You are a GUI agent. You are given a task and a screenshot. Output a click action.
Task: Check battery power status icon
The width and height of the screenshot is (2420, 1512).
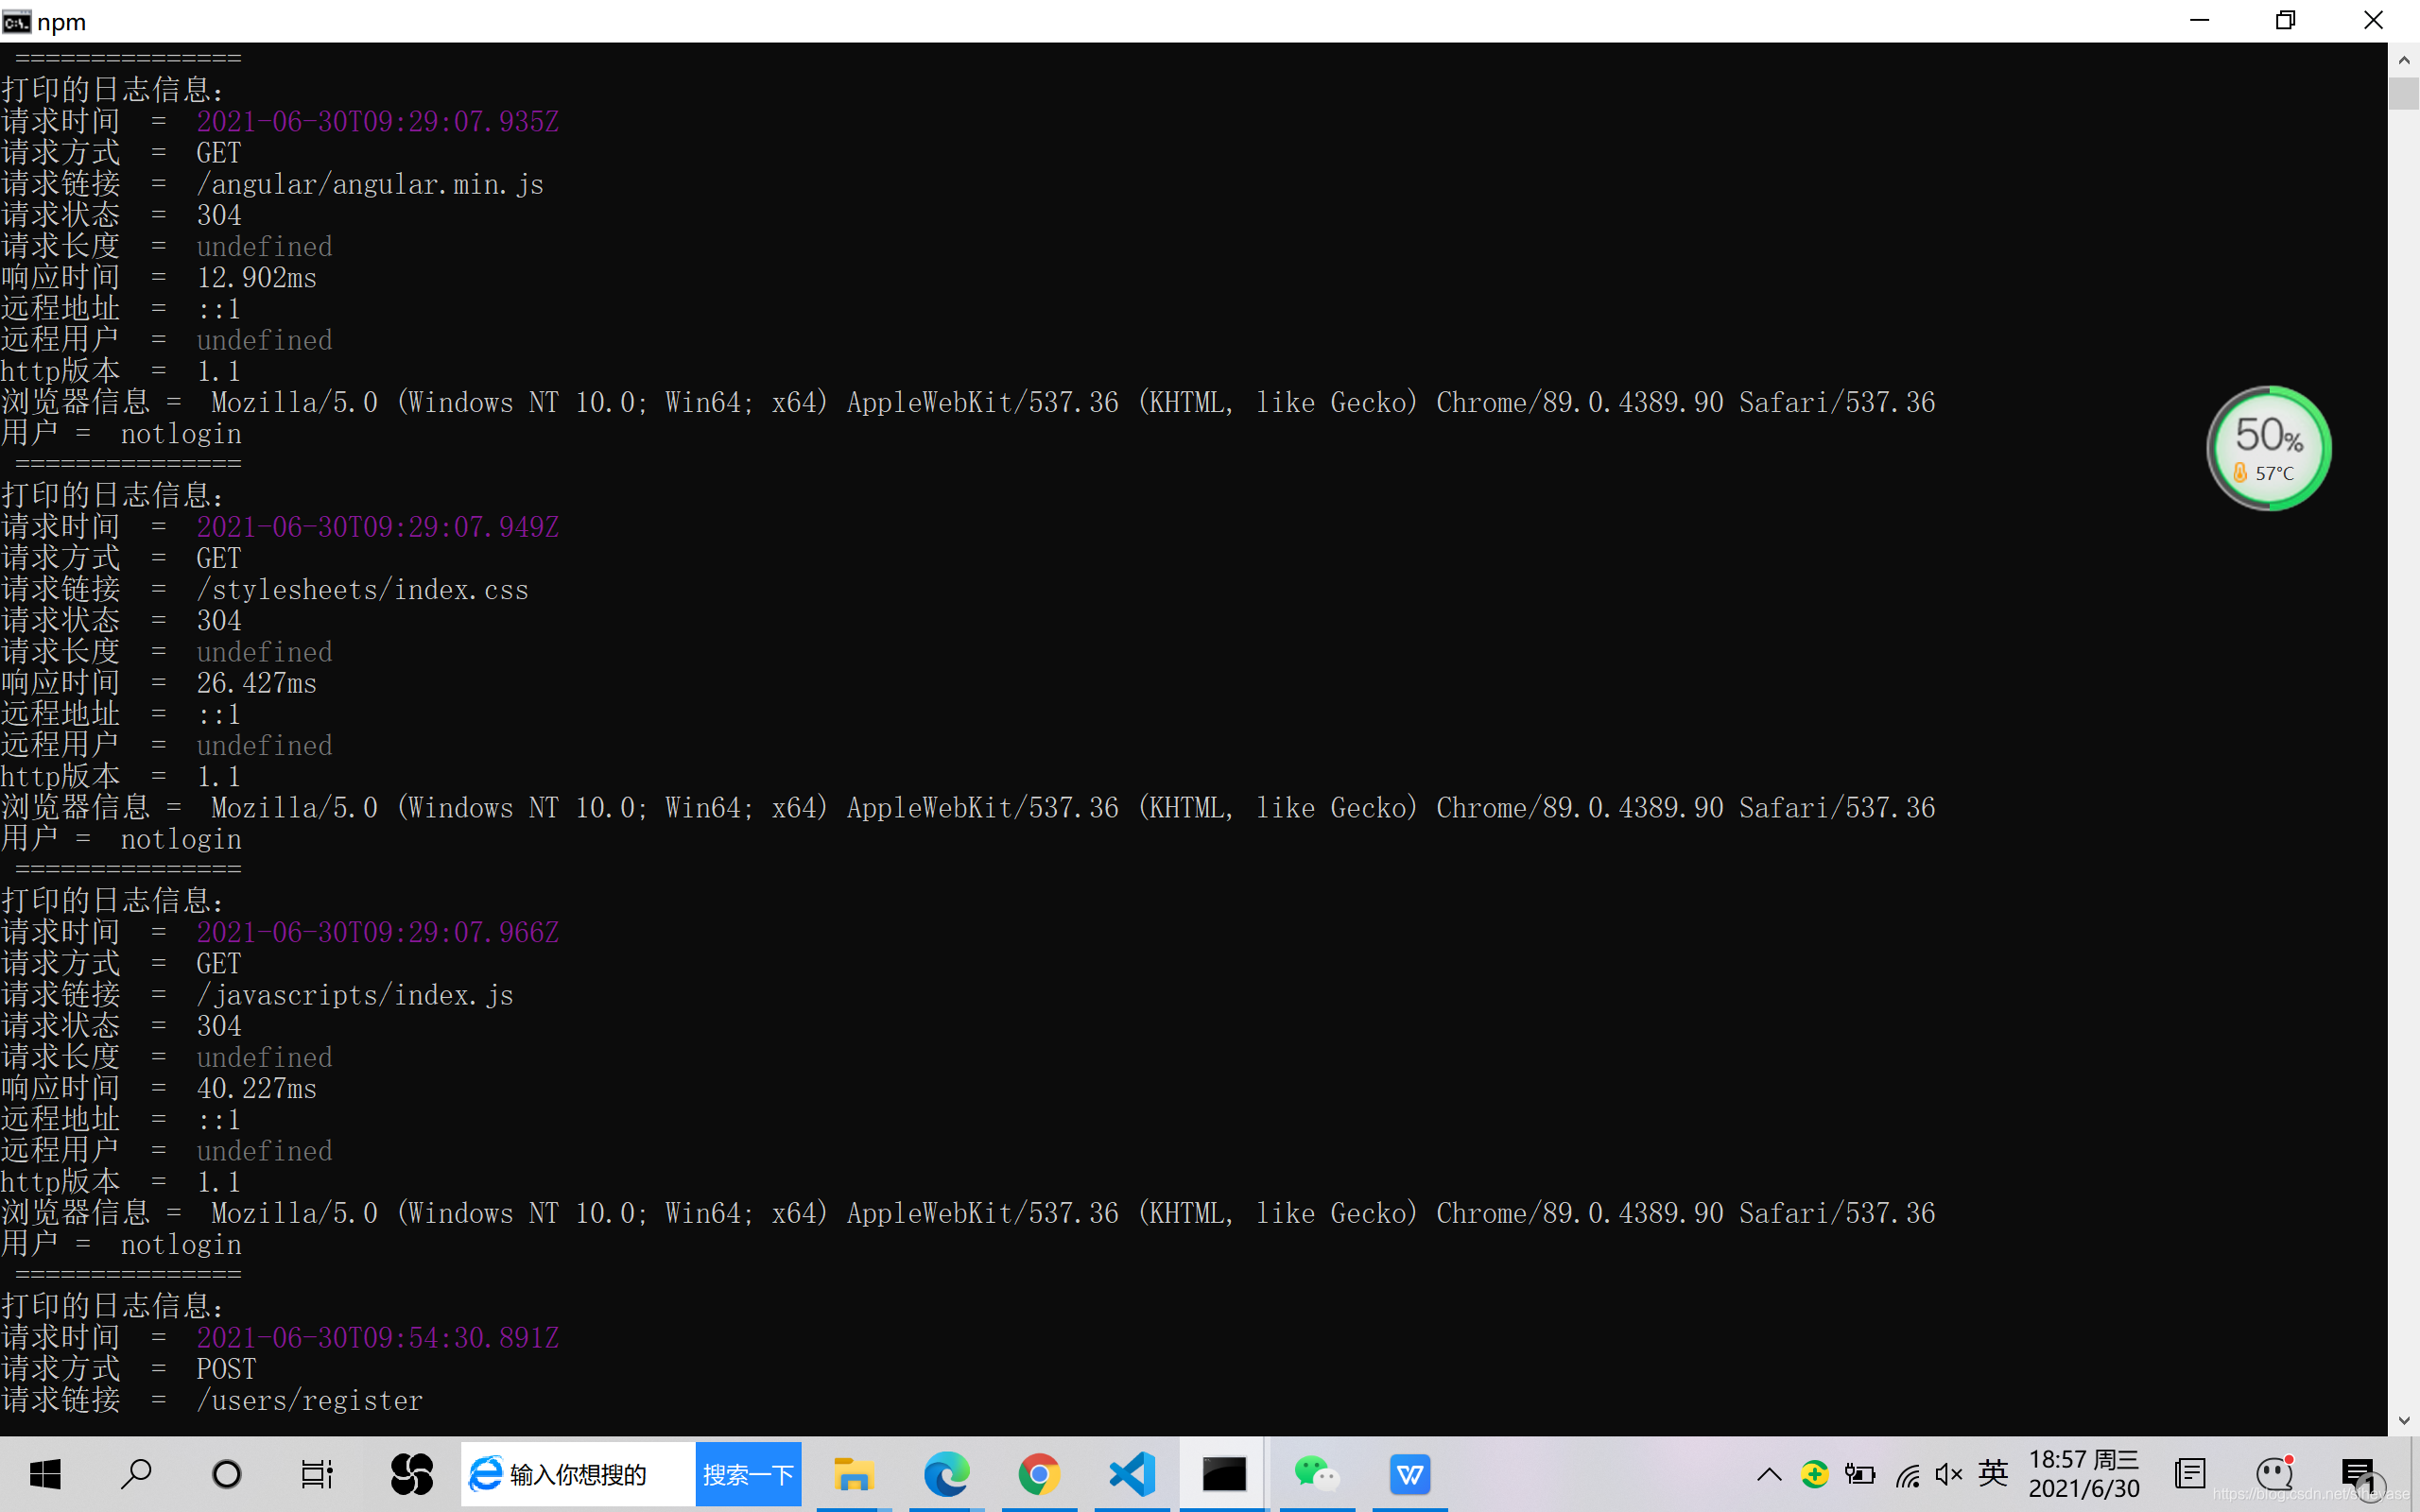pyautogui.click(x=1860, y=1474)
